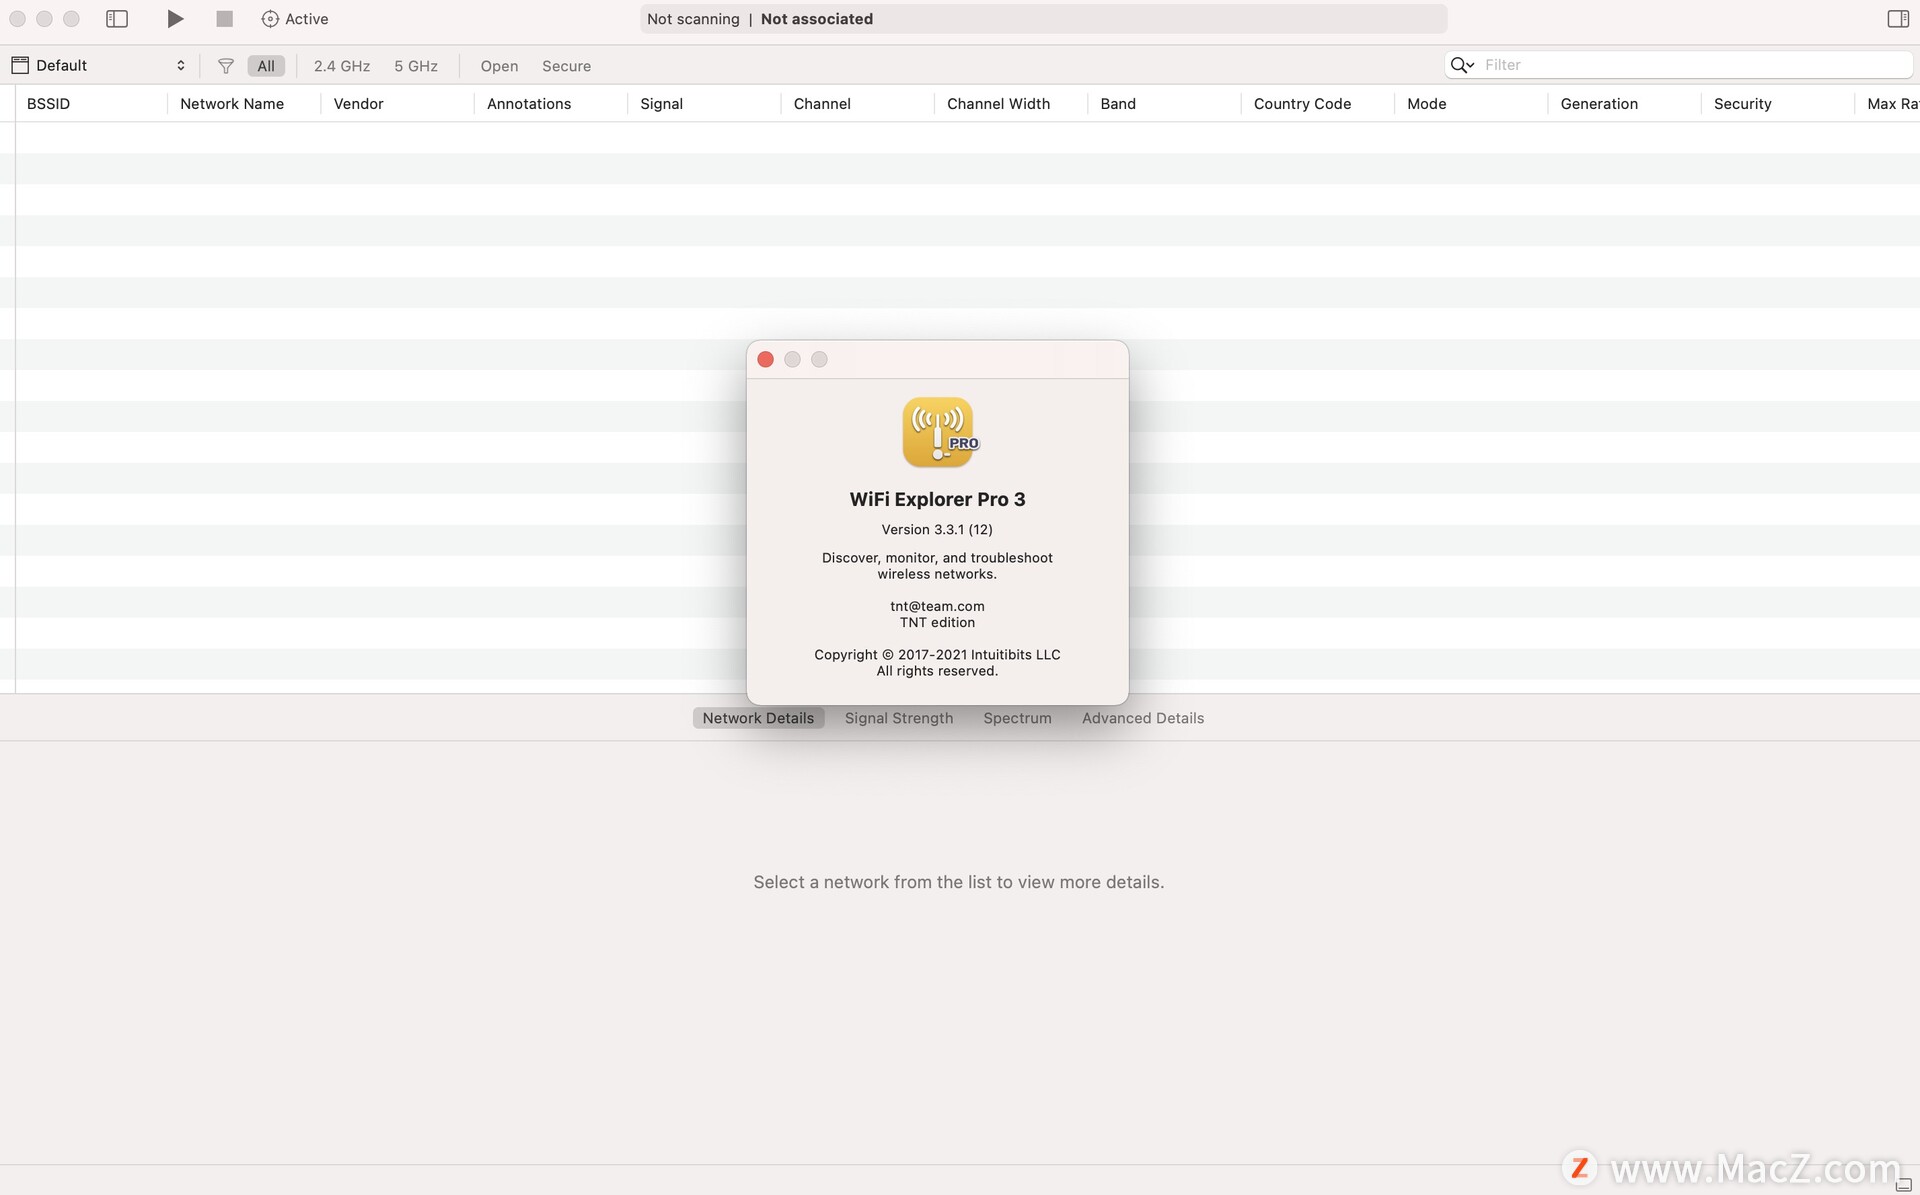The width and height of the screenshot is (1920, 1195).
Task: Switch to the Spectrum tab
Action: pos(1017,718)
